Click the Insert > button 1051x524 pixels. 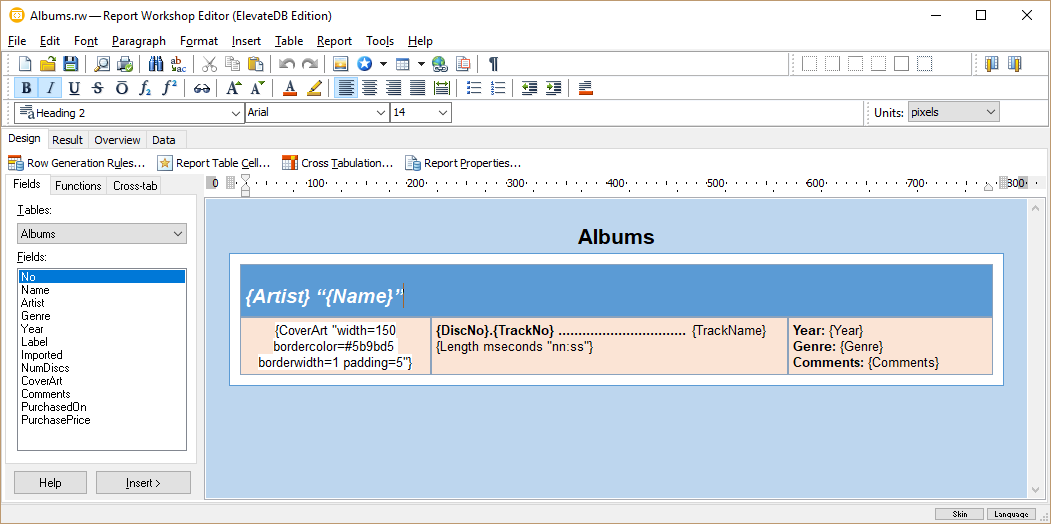pyautogui.click(x=143, y=482)
